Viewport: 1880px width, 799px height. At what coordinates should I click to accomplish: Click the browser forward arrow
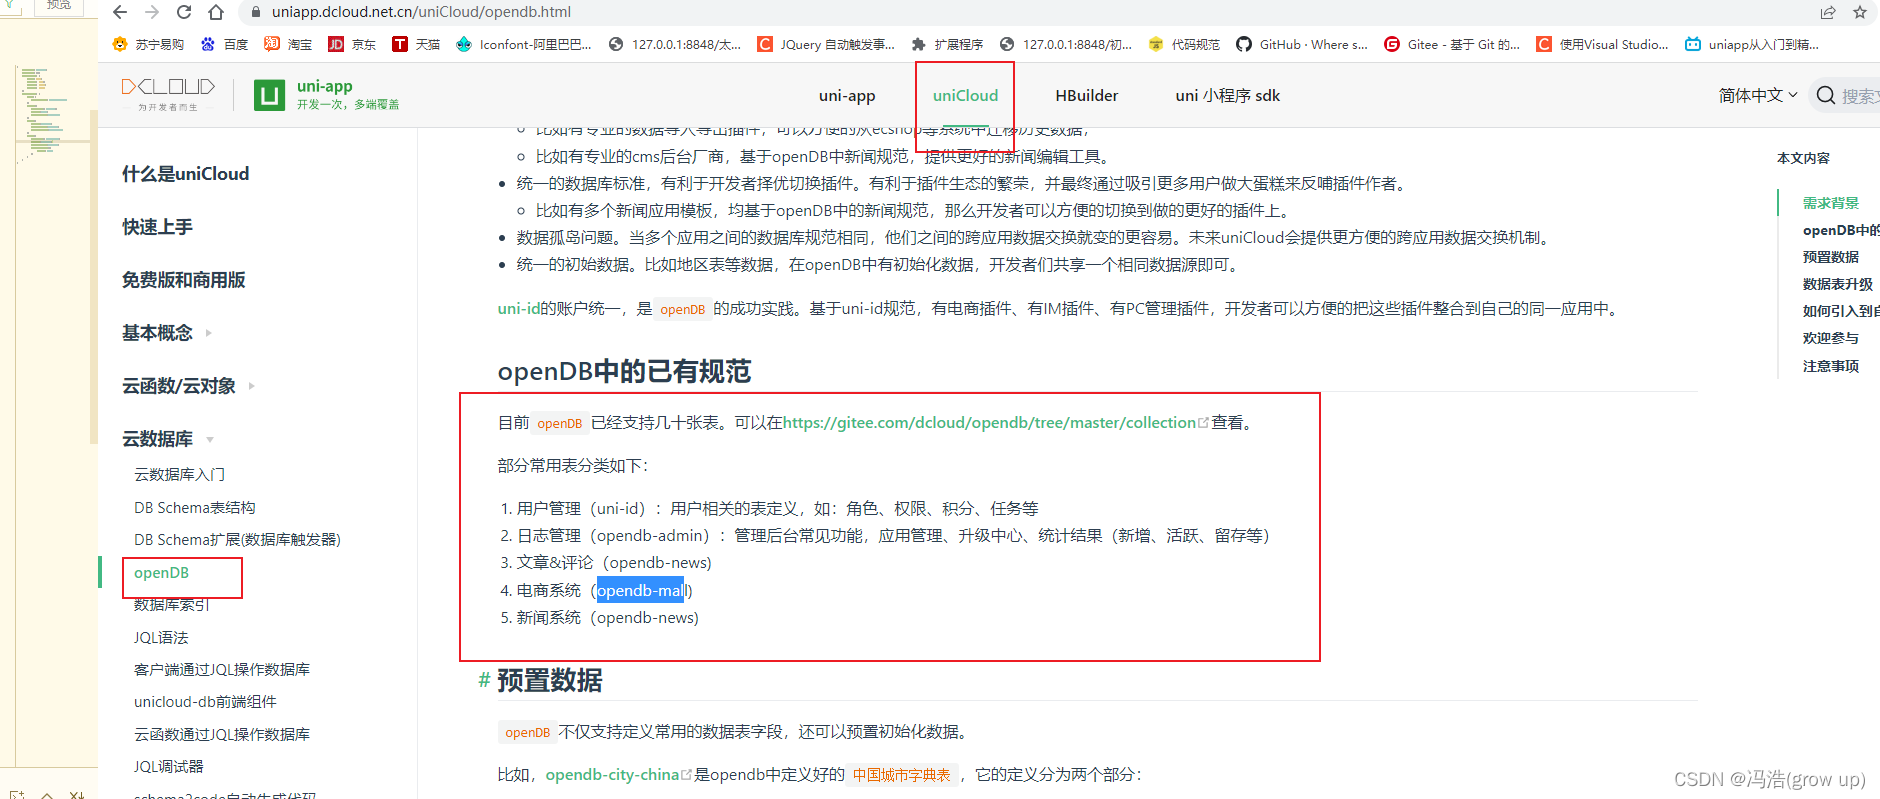tap(152, 12)
